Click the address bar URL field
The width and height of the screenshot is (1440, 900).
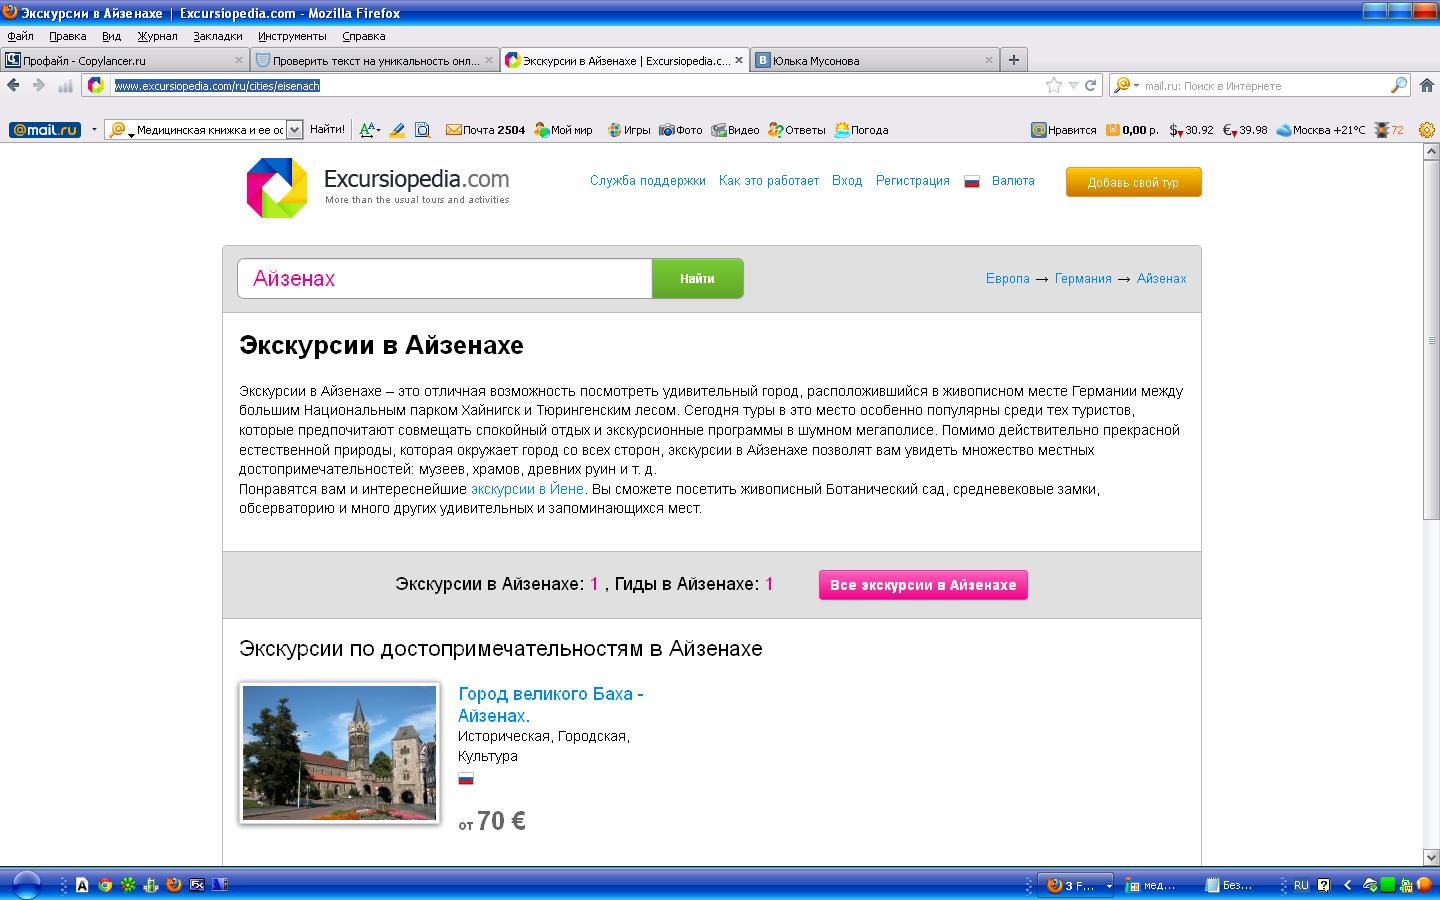[575, 86]
